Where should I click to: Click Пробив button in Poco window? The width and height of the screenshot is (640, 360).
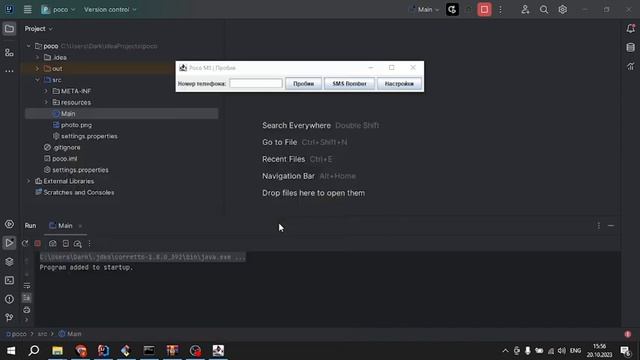point(303,84)
